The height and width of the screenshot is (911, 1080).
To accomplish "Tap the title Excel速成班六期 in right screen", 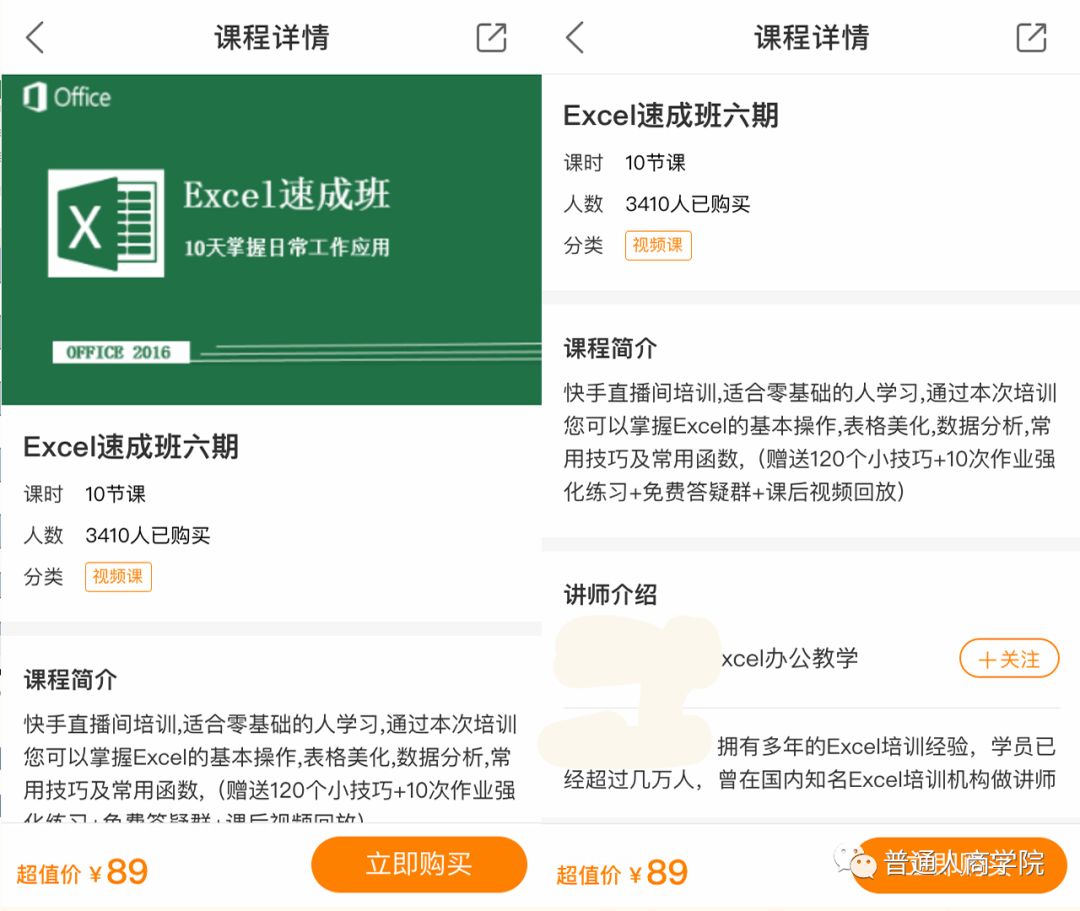I will (671, 115).
